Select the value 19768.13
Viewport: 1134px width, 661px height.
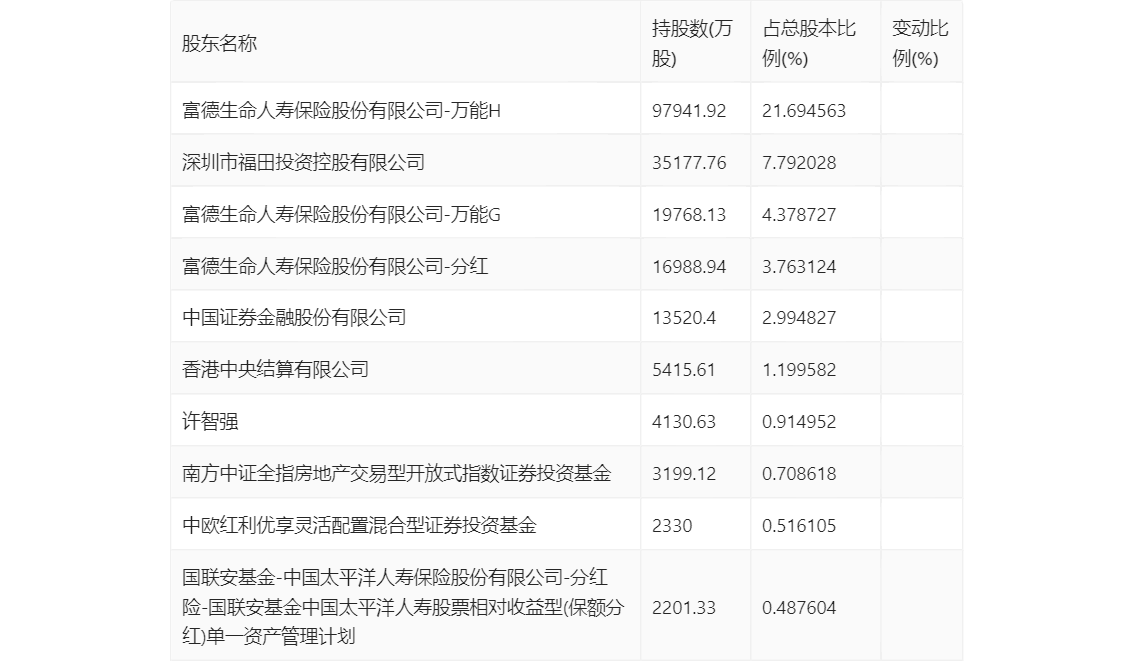[688, 215]
